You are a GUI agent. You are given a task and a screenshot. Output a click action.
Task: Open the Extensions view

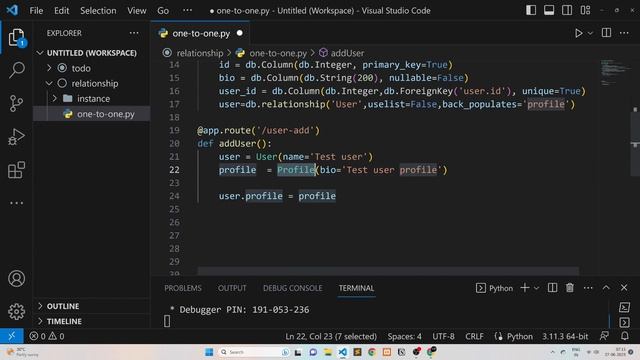[16, 170]
